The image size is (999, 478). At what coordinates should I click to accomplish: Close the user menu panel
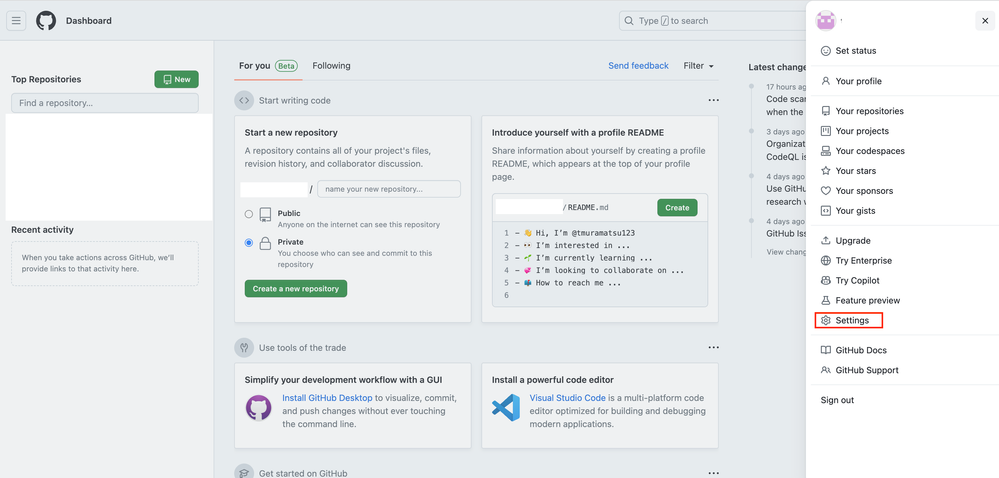[985, 21]
